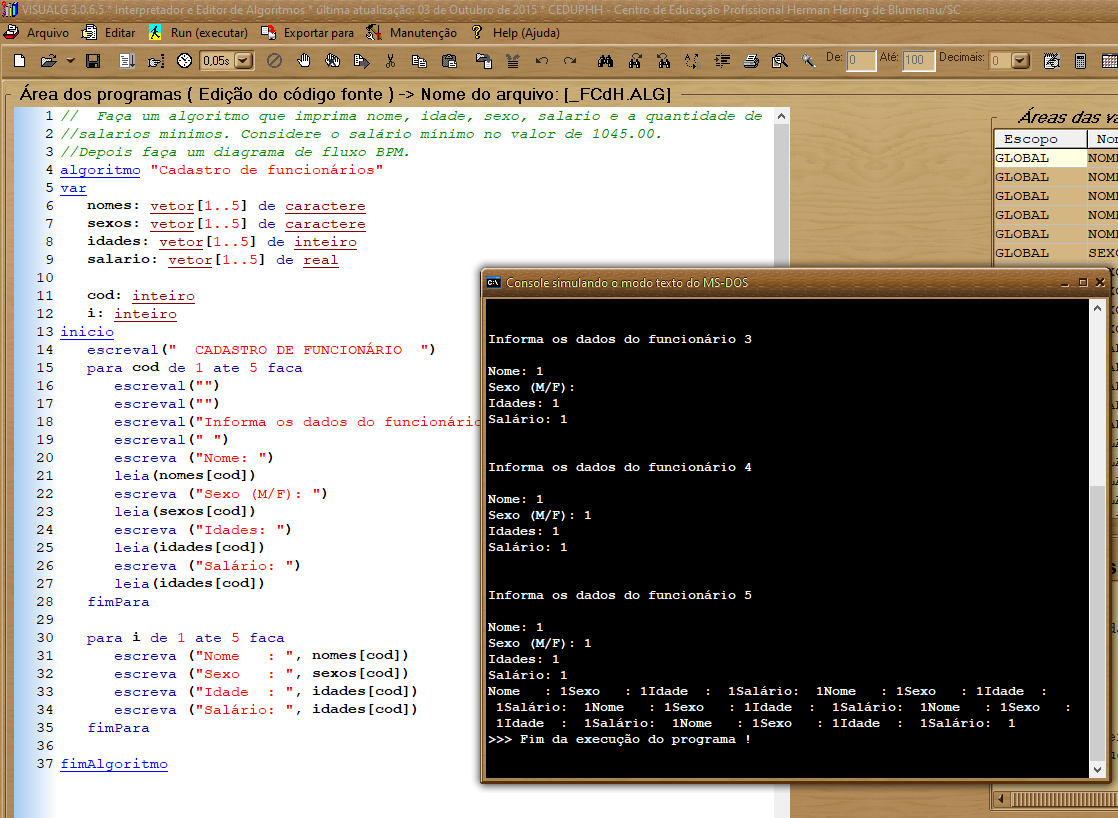Click the "Cadastro de funcionários" string in the code
Screen dimensions: 1118x818
tap(267, 170)
